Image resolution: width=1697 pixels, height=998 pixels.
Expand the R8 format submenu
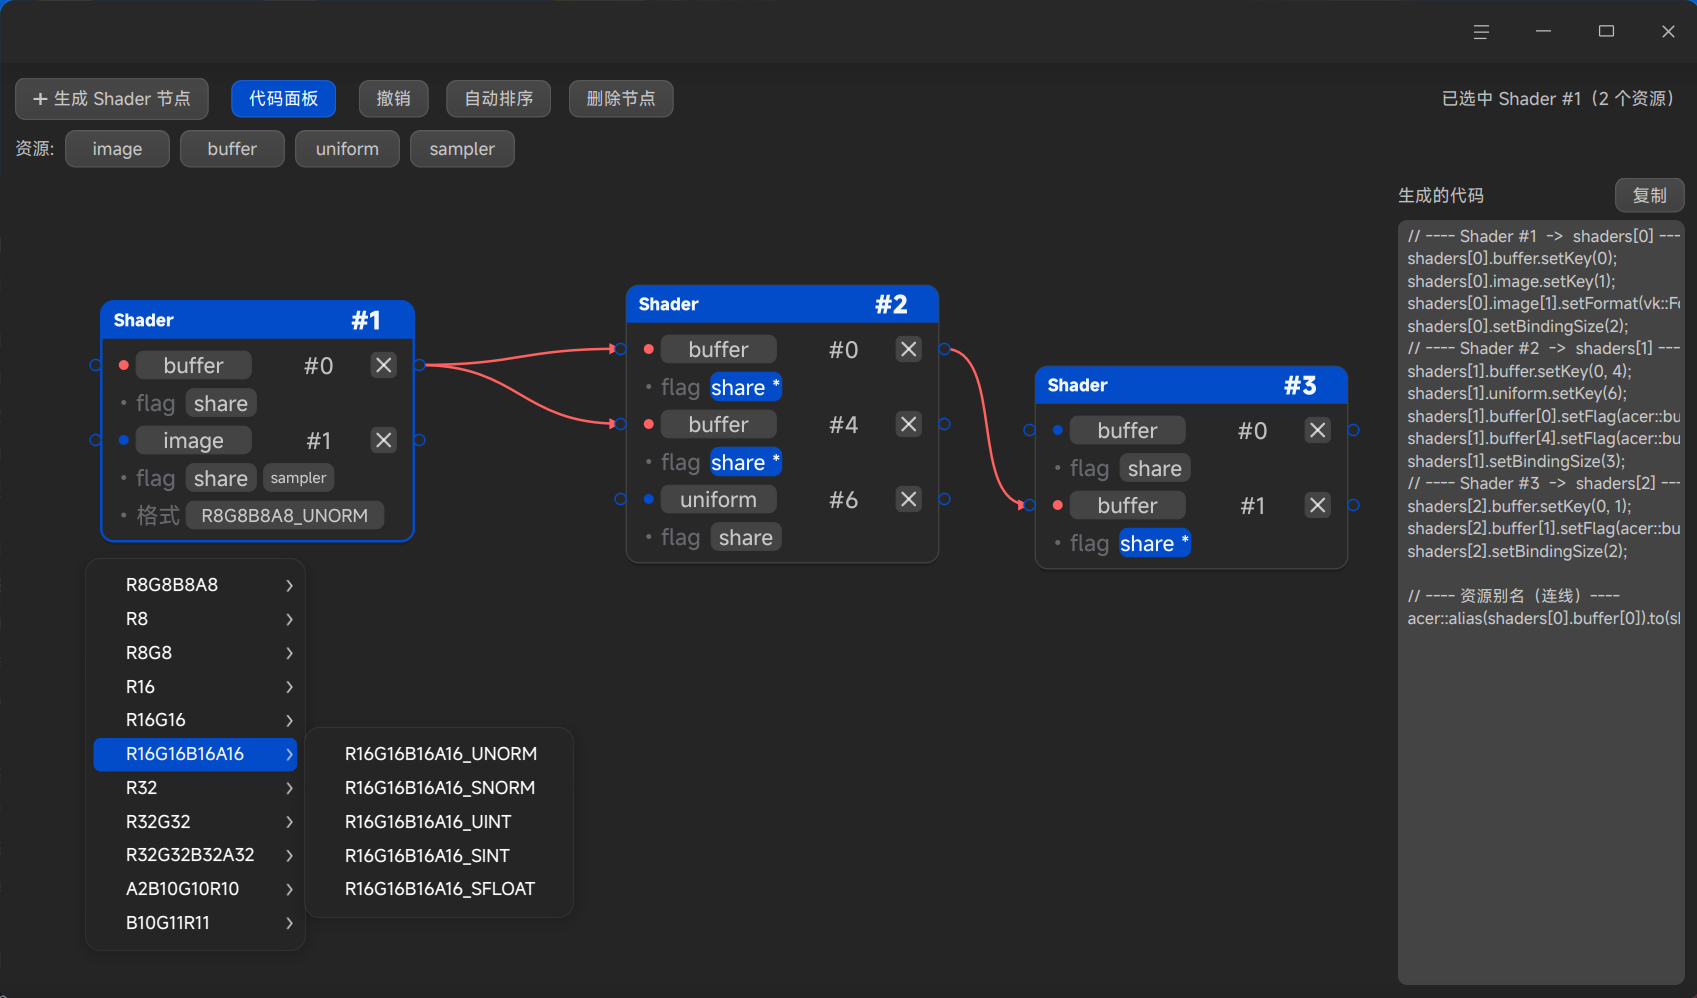196,619
